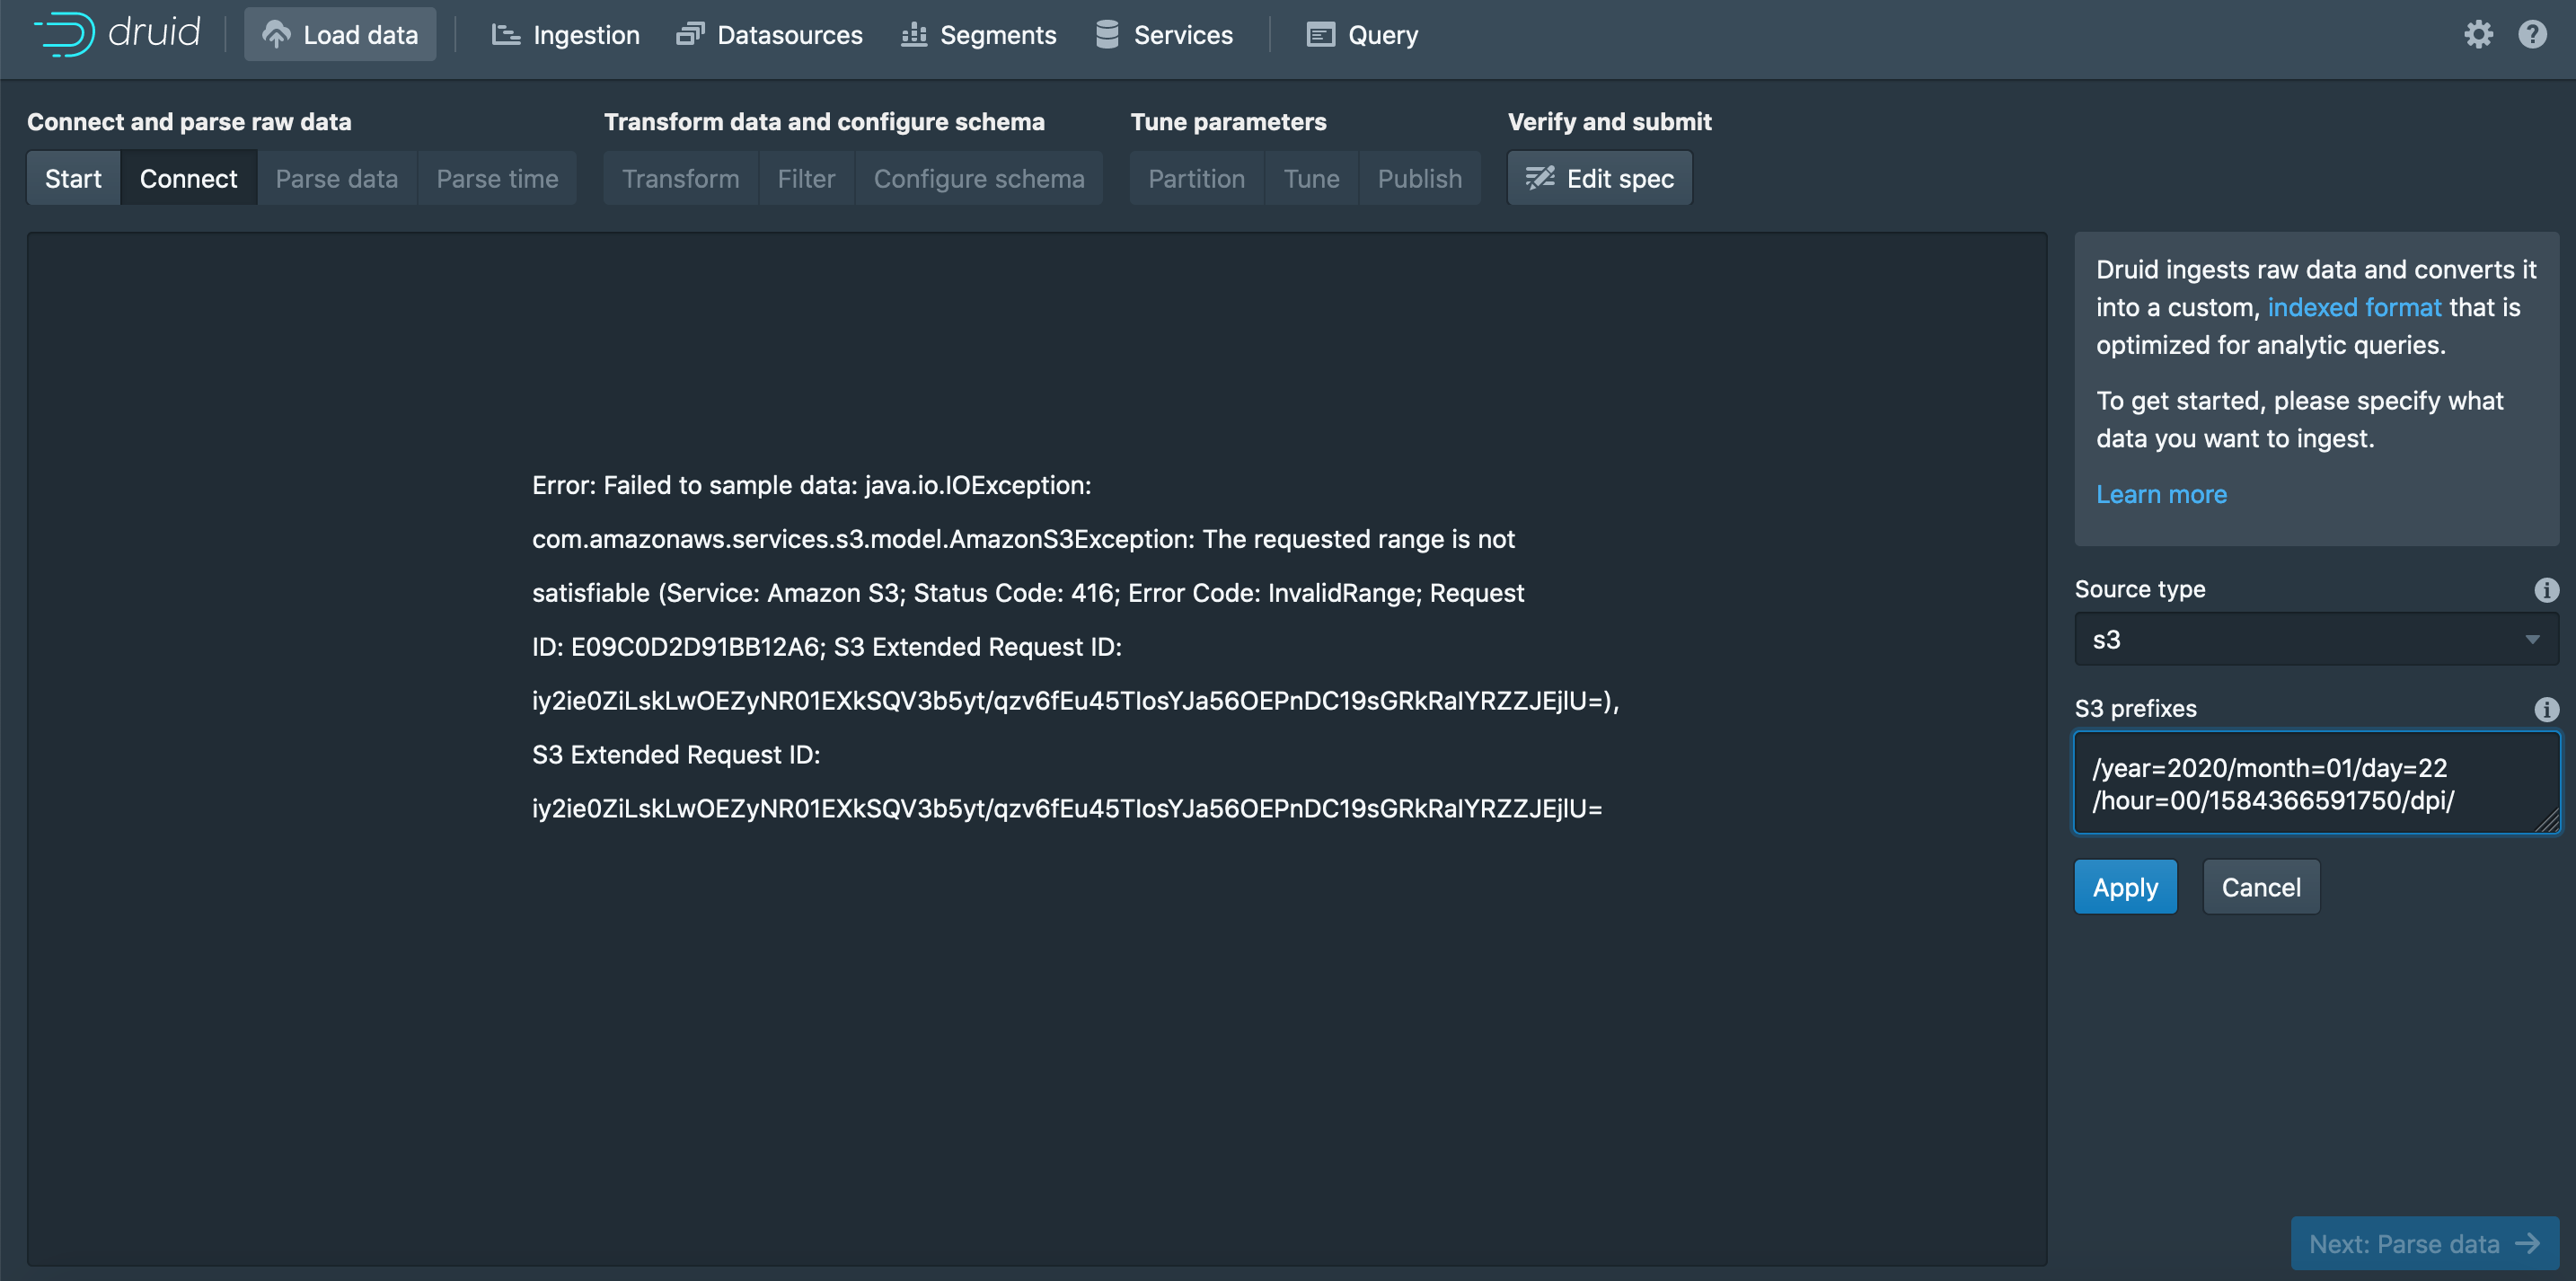This screenshot has width=2576, height=1281.
Task: Open the help question mark menu
Action: [2531, 34]
